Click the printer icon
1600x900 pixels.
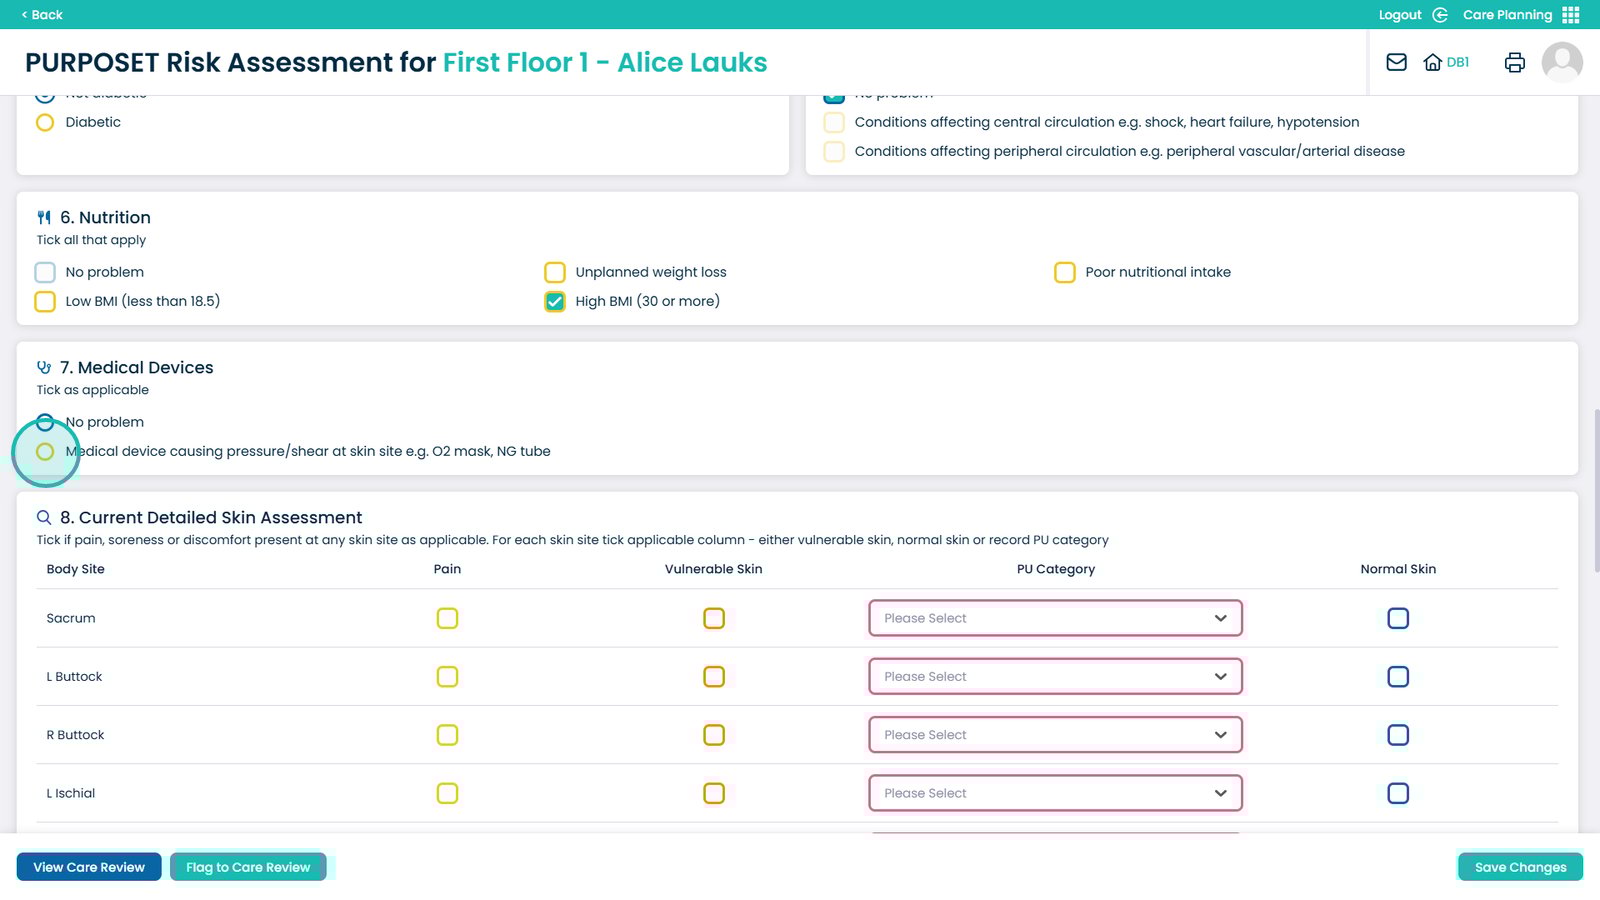point(1514,62)
